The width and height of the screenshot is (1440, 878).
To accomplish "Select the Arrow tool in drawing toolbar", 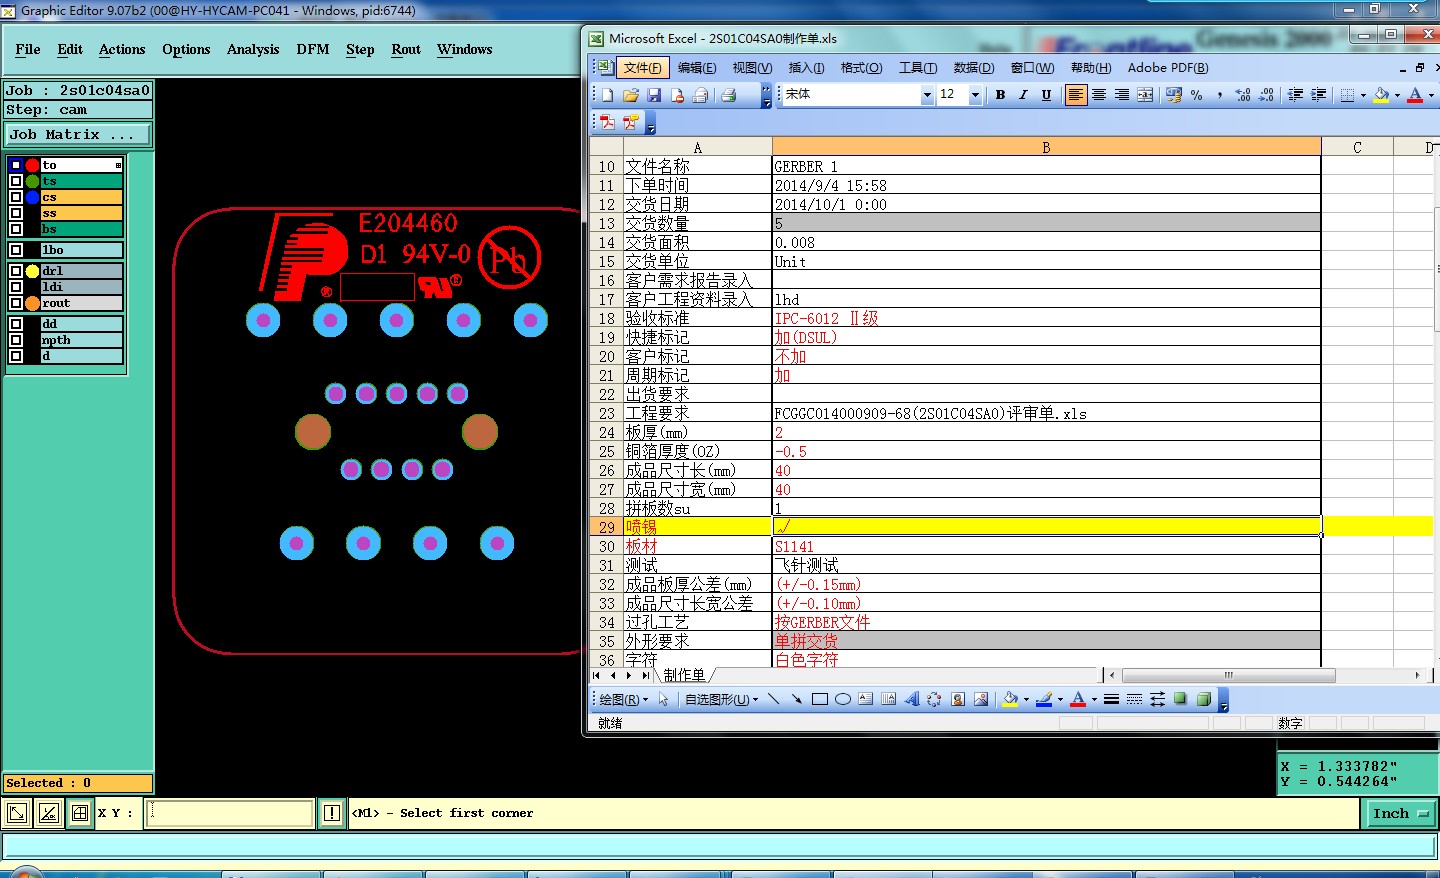I will (x=796, y=700).
